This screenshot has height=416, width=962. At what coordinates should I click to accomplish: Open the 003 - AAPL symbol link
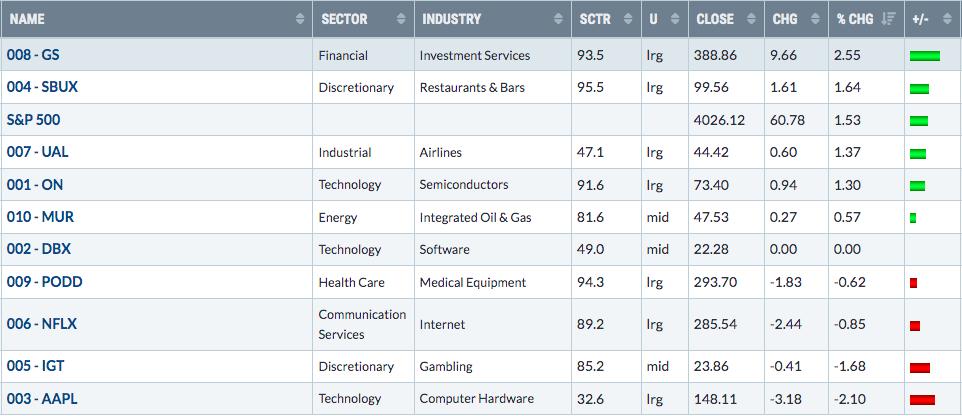(x=42, y=399)
